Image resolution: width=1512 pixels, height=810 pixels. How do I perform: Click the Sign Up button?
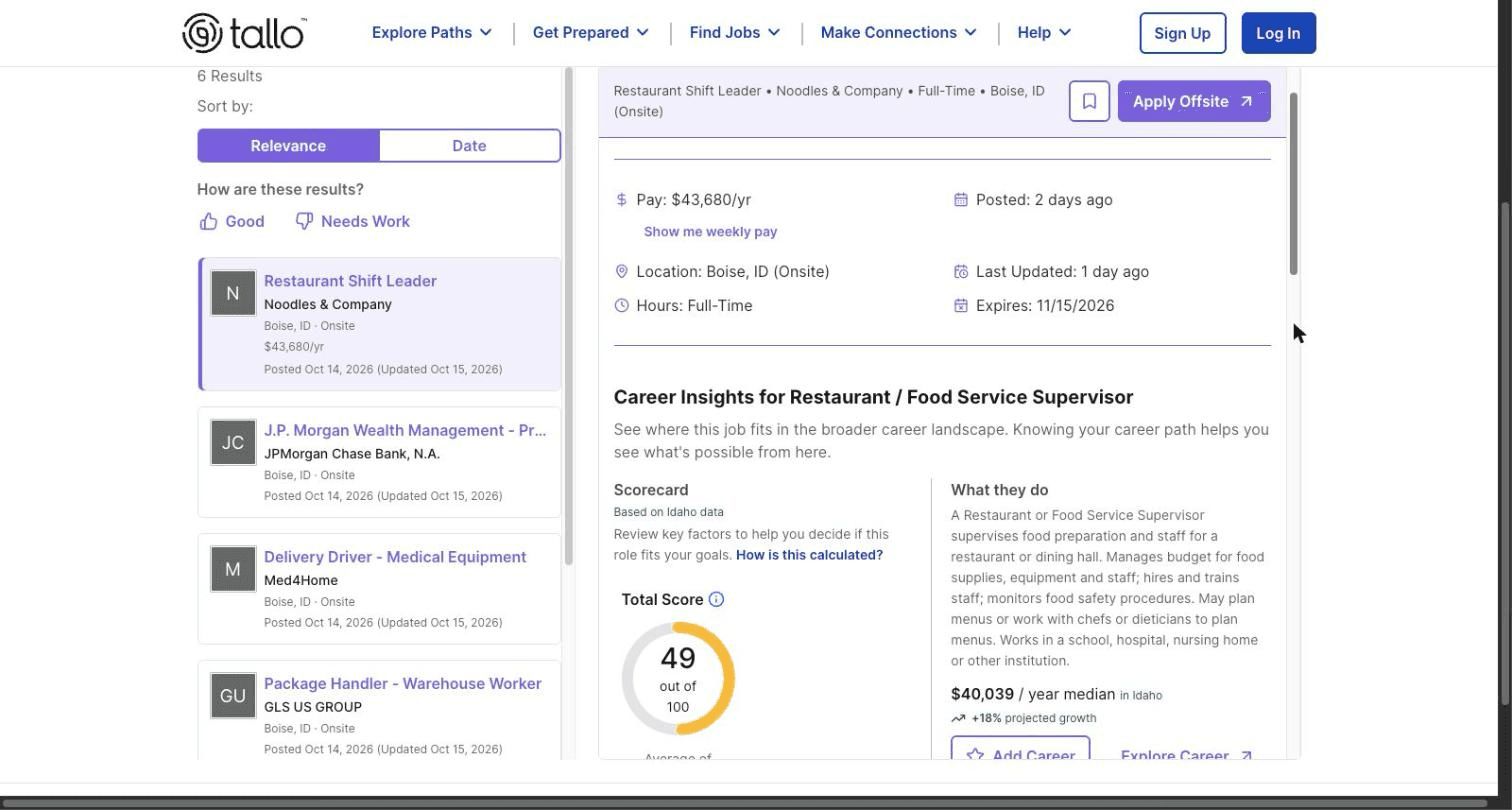click(x=1182, y=33)
